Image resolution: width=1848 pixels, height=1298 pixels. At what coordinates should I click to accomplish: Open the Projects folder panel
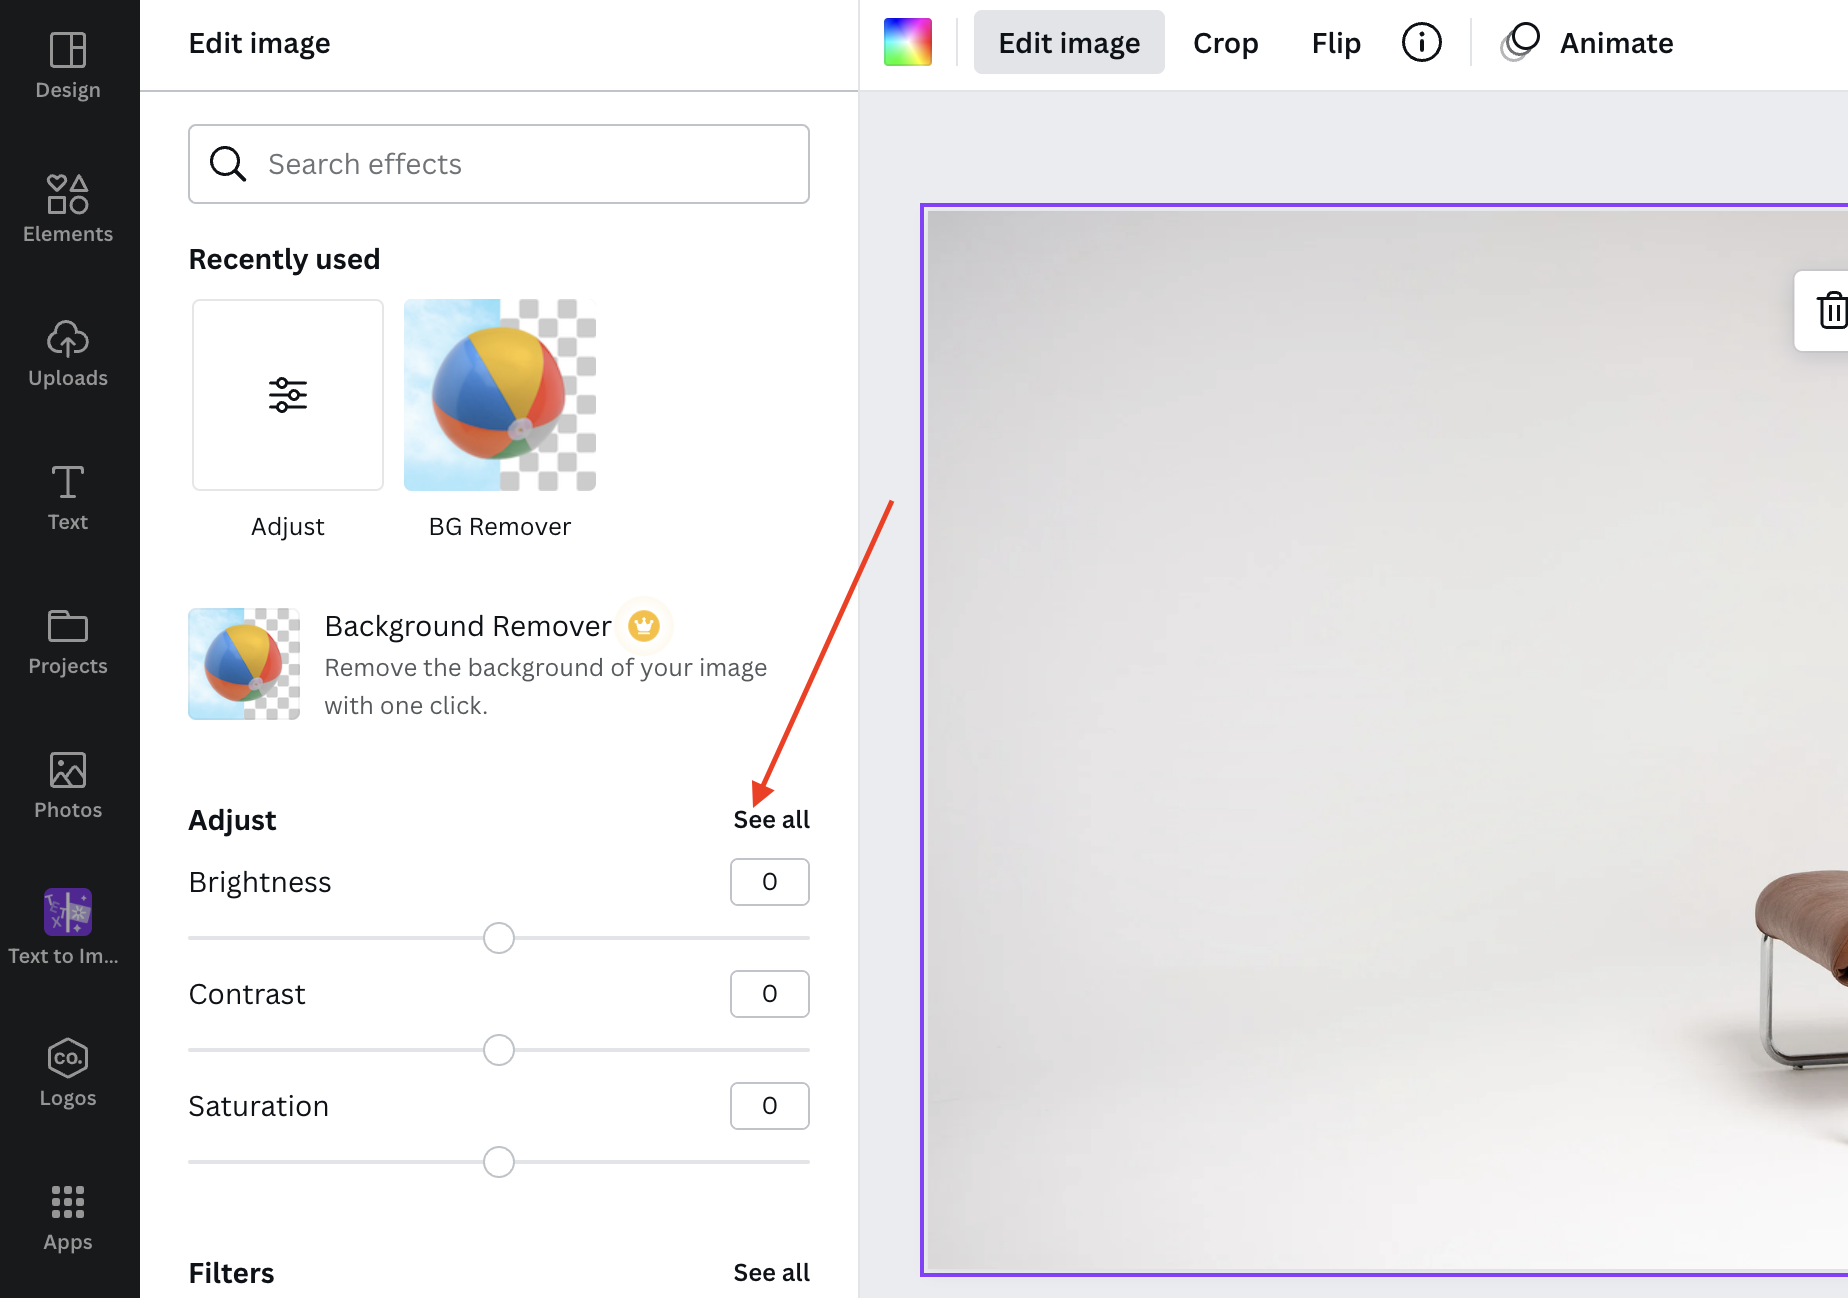tap(68, 641)
